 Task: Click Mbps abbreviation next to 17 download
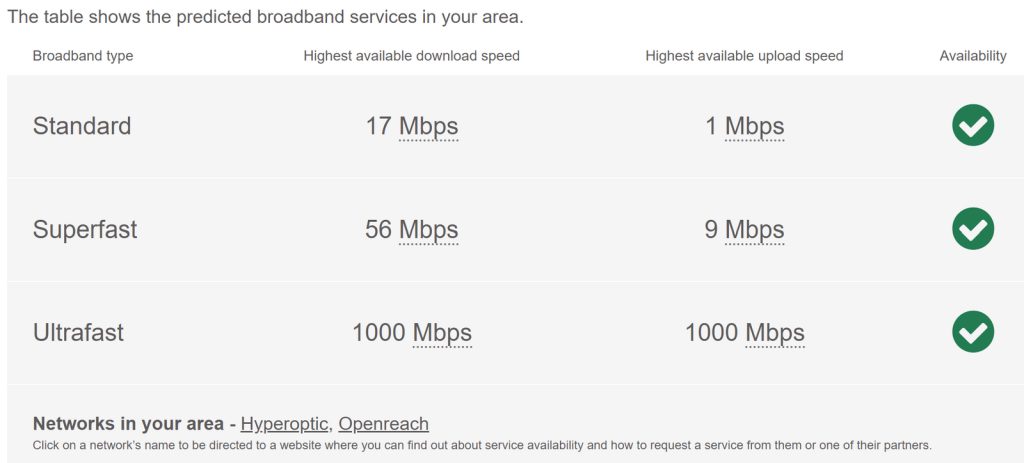pos(428,127)
